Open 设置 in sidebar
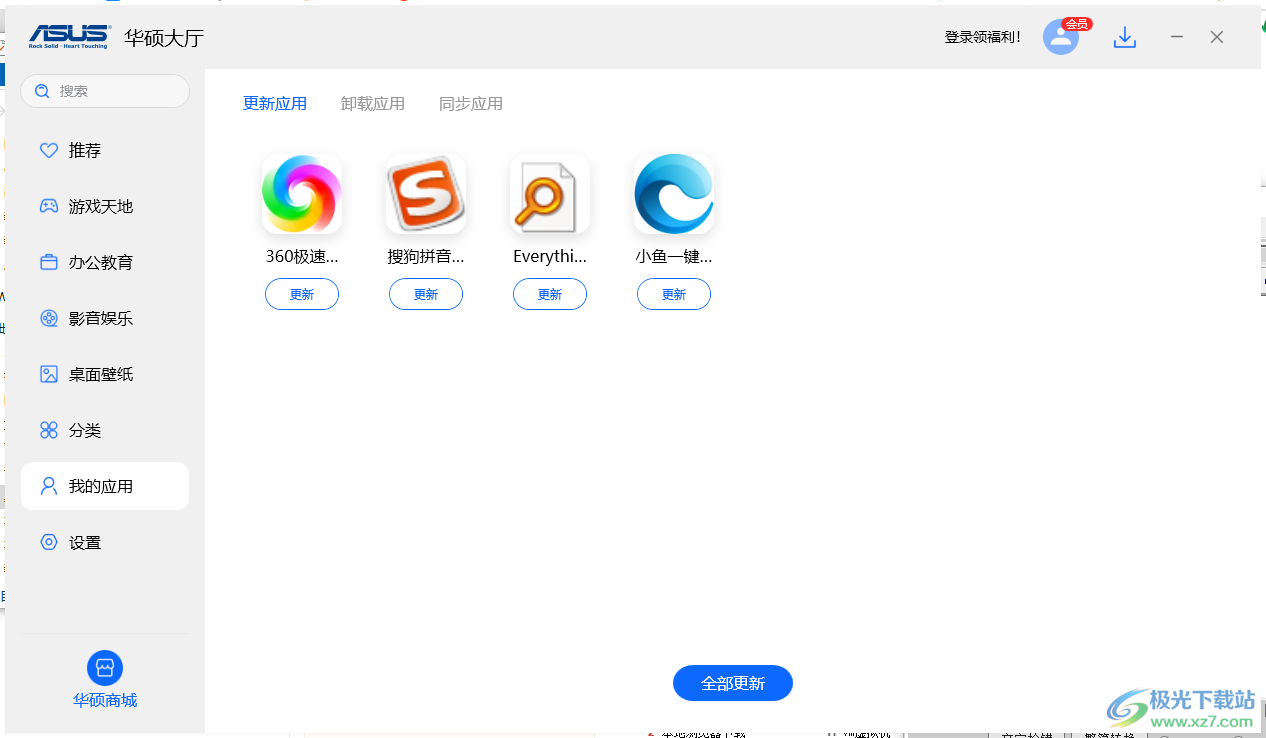Viewport: 1266px width, 738px height. (105, 542)
